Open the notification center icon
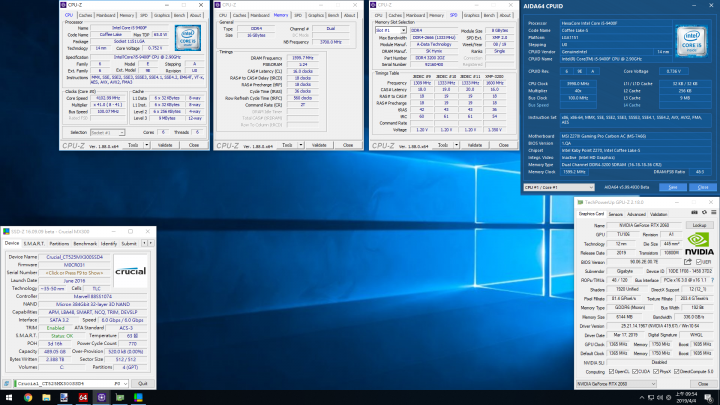The width and height of the screenshot is (720, 405). [709, 398]
